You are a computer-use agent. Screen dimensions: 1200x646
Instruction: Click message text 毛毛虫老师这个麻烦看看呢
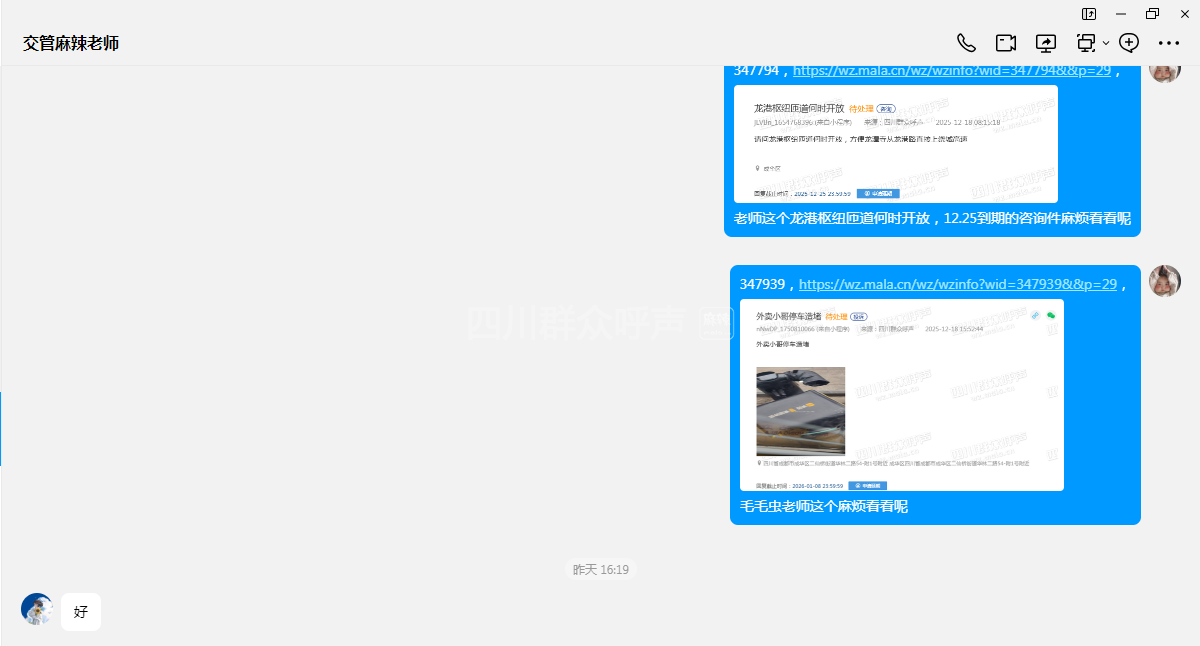824,507
